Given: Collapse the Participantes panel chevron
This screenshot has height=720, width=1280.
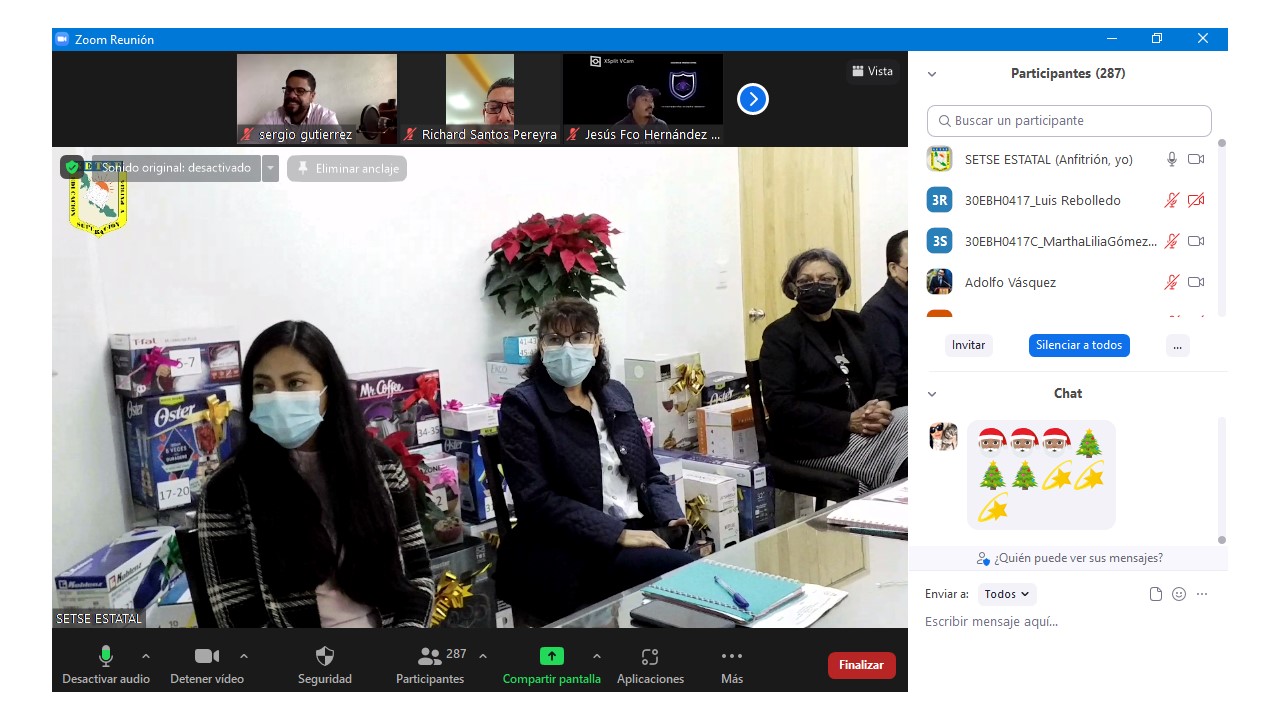Looking at the screenshot, I should tap(932, 74).
